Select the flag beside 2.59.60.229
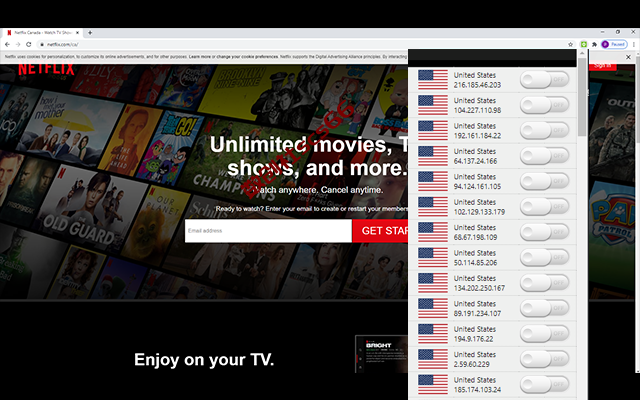The height and width of the screenshot is (400, 640). click(433, 359)
